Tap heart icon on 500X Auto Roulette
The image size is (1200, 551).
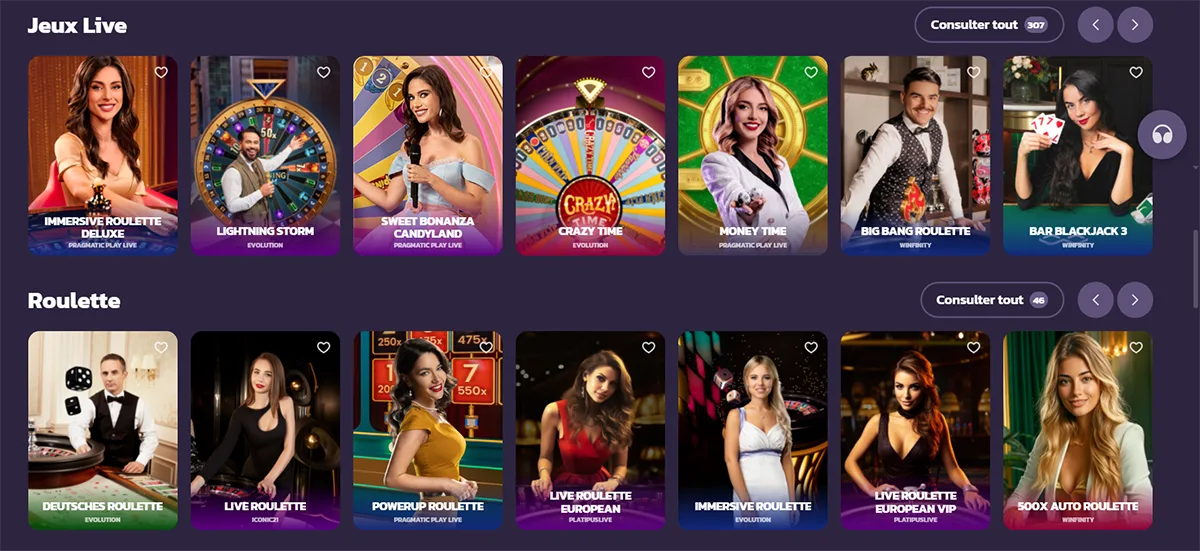point(1136,347)
